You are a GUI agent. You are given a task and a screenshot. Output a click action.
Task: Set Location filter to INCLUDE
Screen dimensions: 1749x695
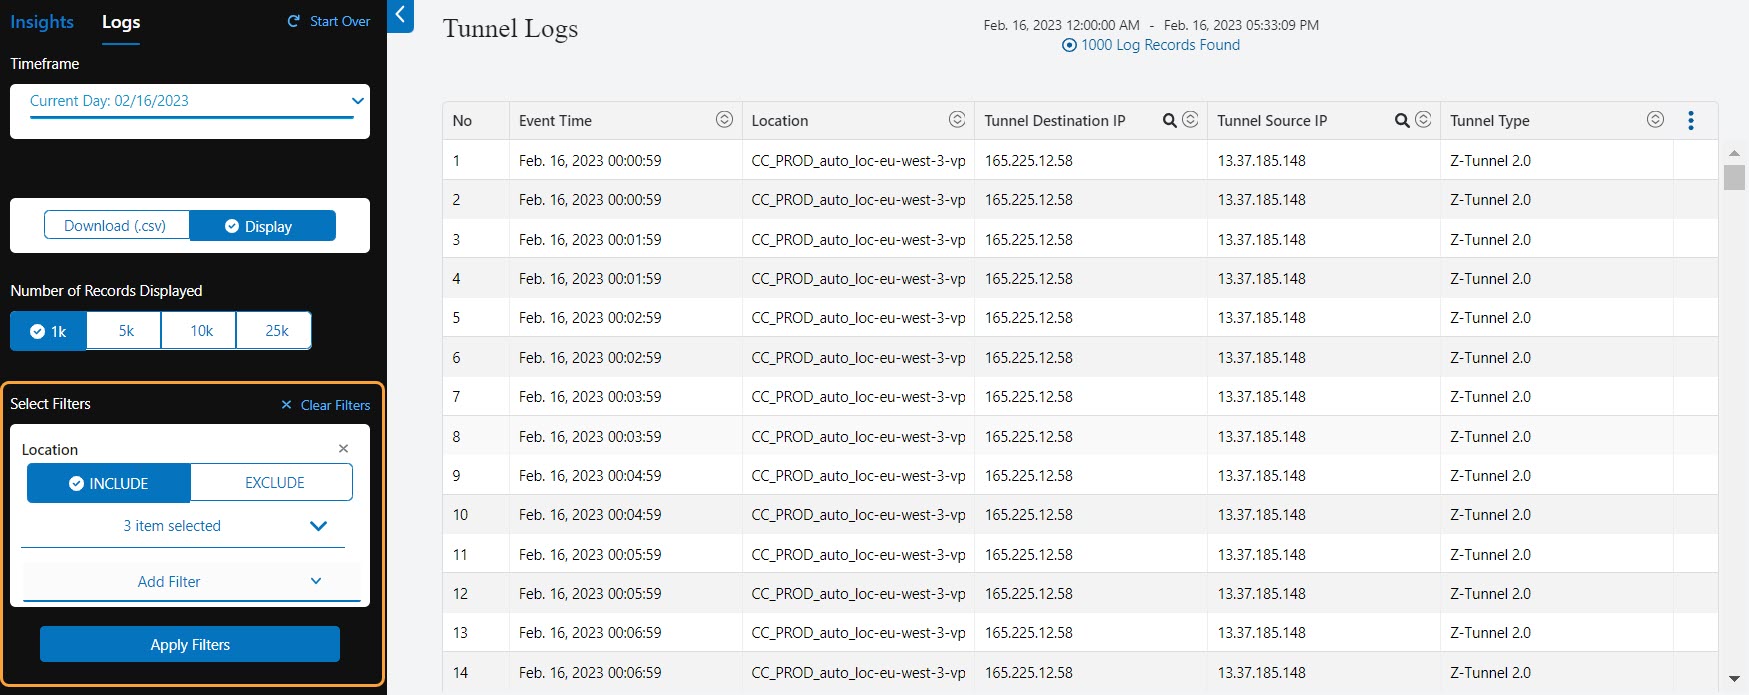tap(108, 483)
